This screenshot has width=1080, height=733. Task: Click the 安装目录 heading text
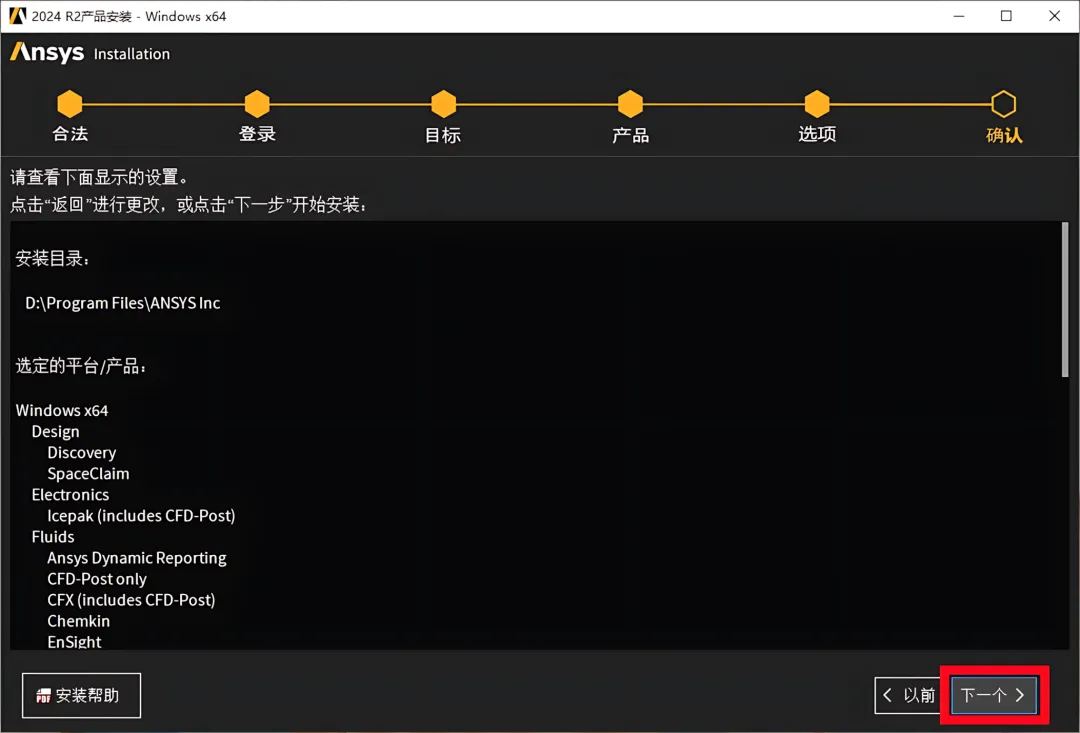coord(52,259)
